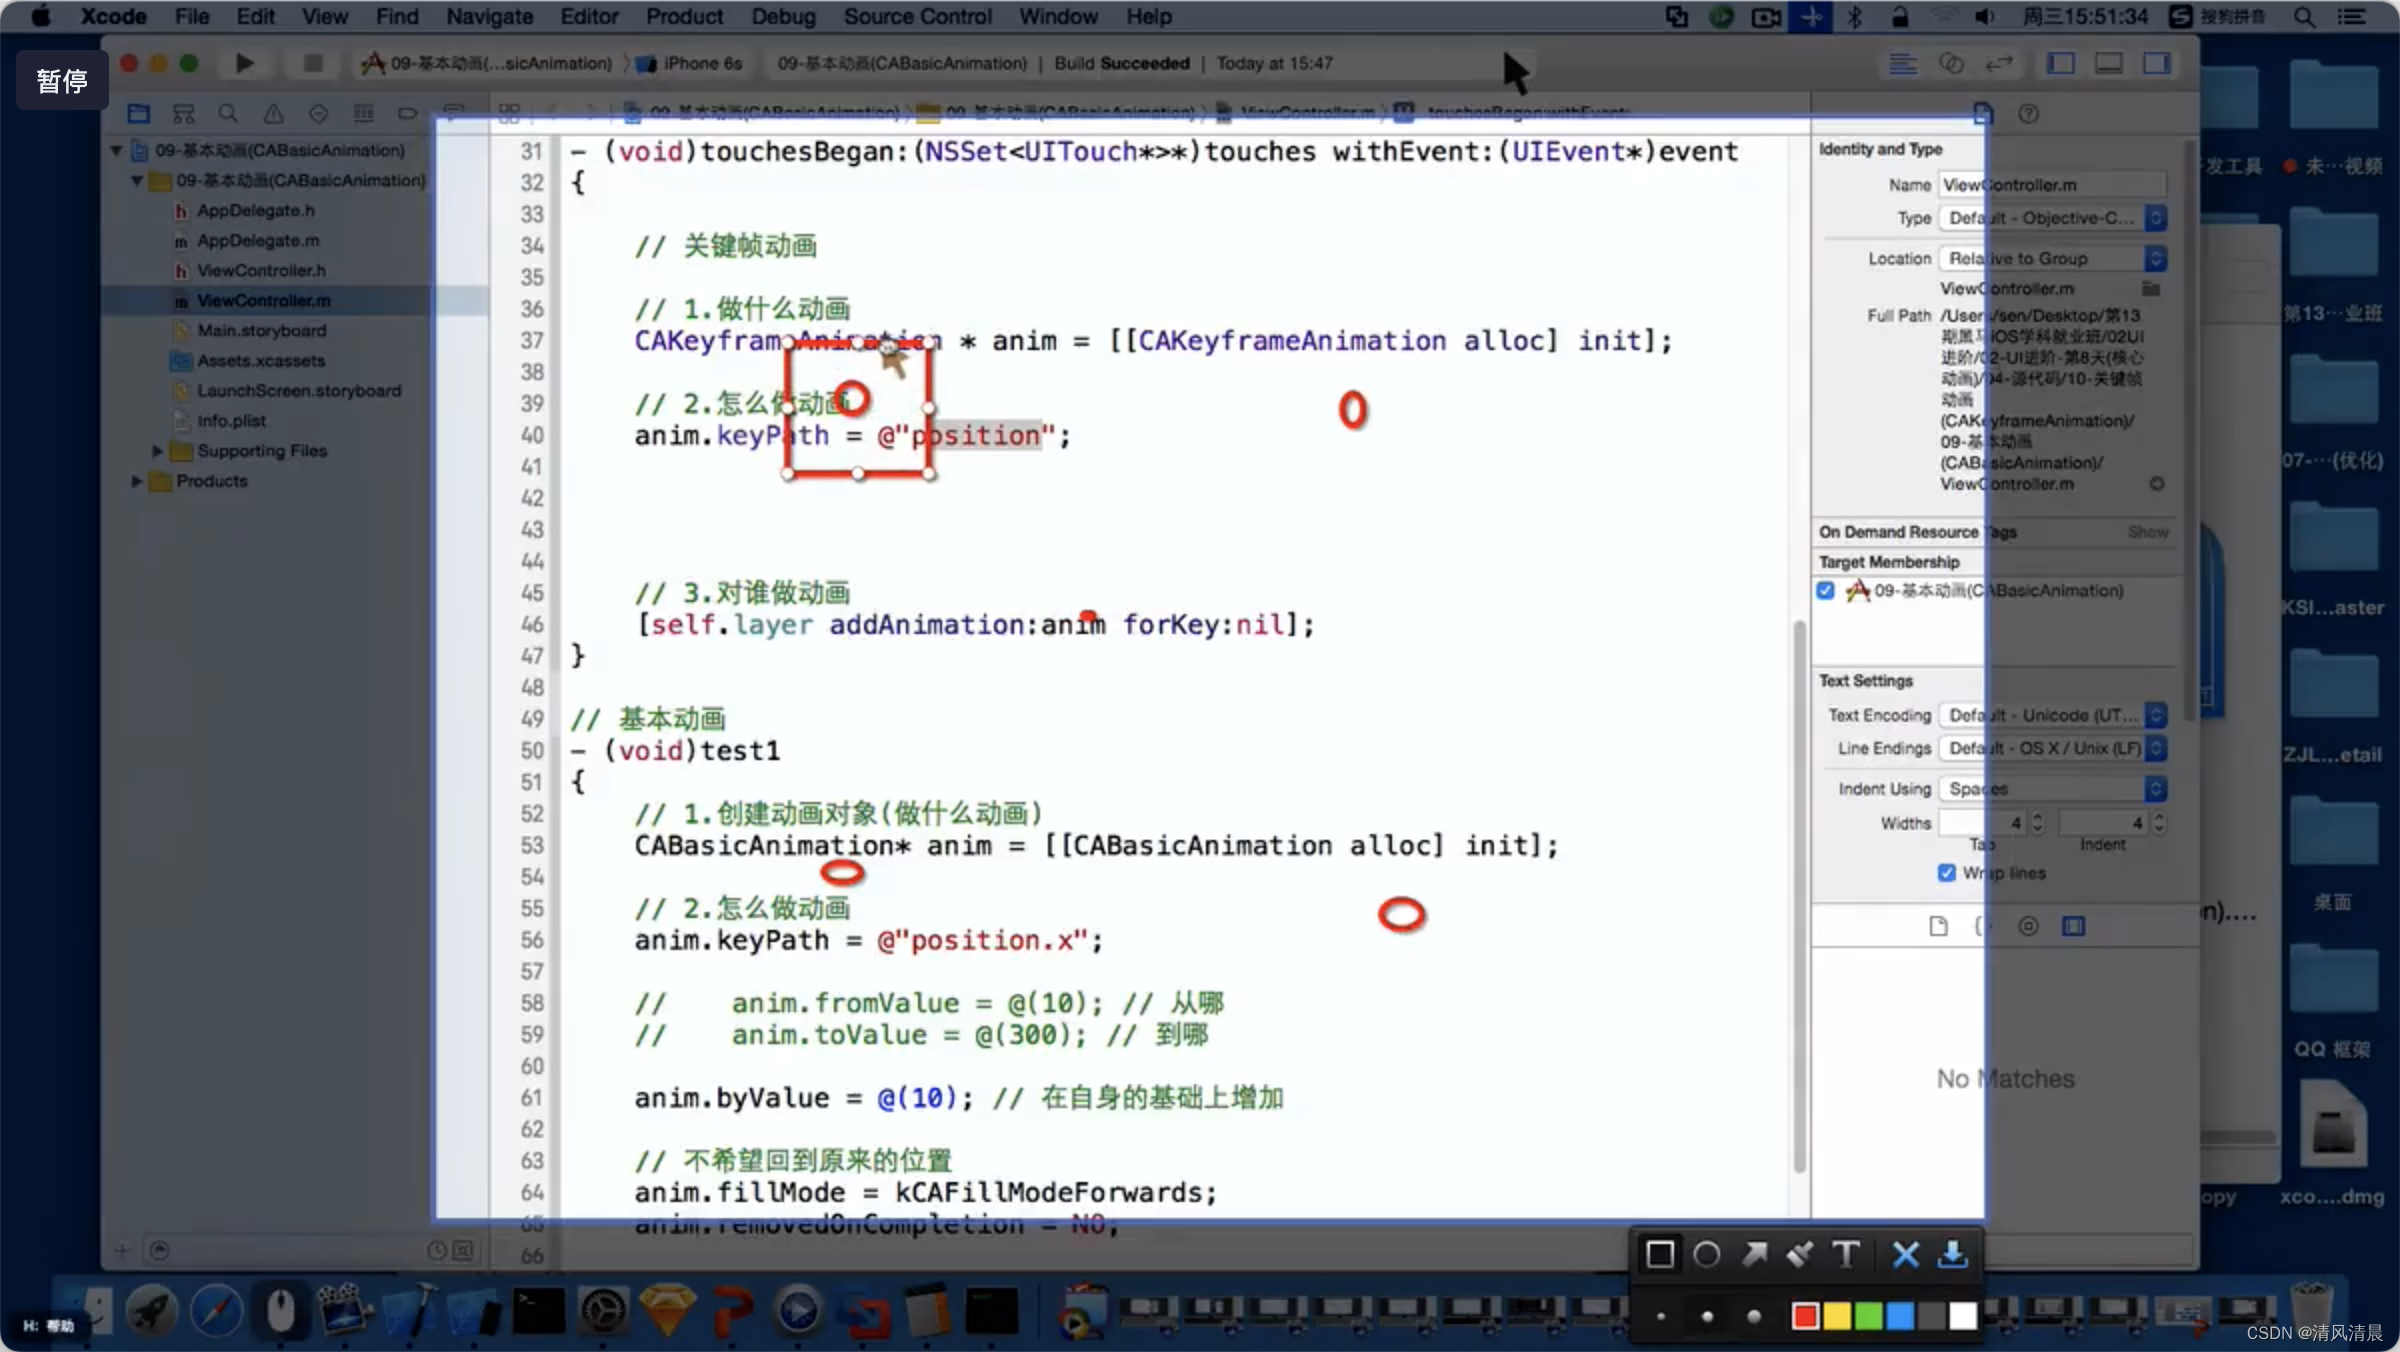Choose the largest brush size dot

pyautogui.click(x=1753, y=1316)
